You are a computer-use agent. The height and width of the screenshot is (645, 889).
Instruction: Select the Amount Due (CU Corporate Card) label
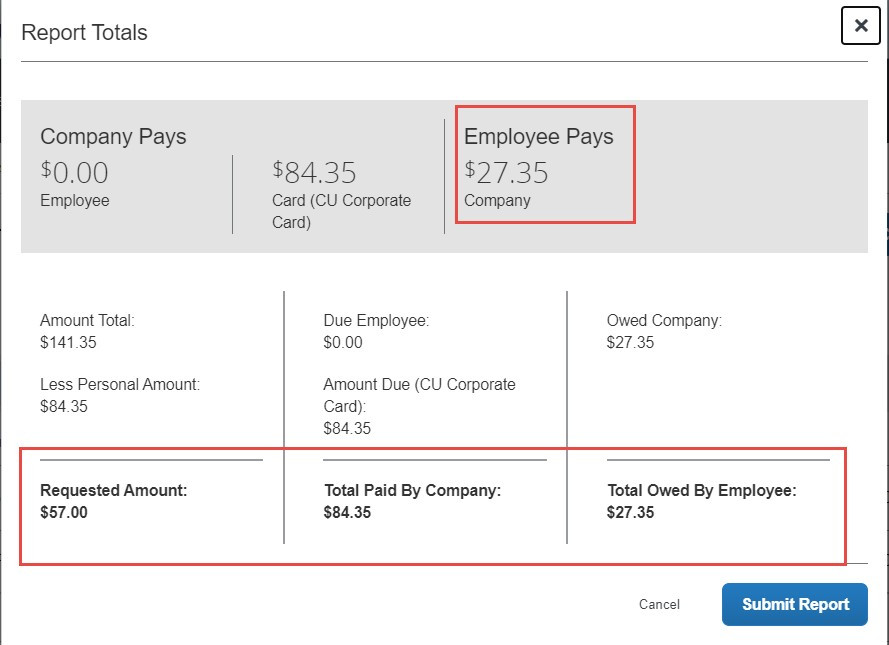(x=419, y=395)
